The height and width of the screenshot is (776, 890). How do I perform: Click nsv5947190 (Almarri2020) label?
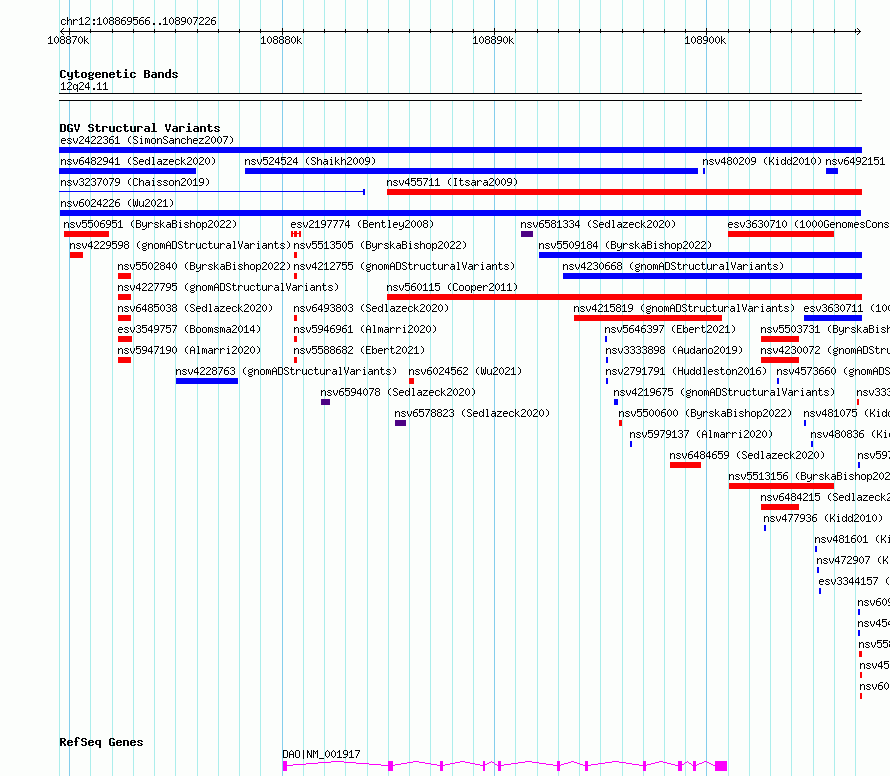[189, 350]
